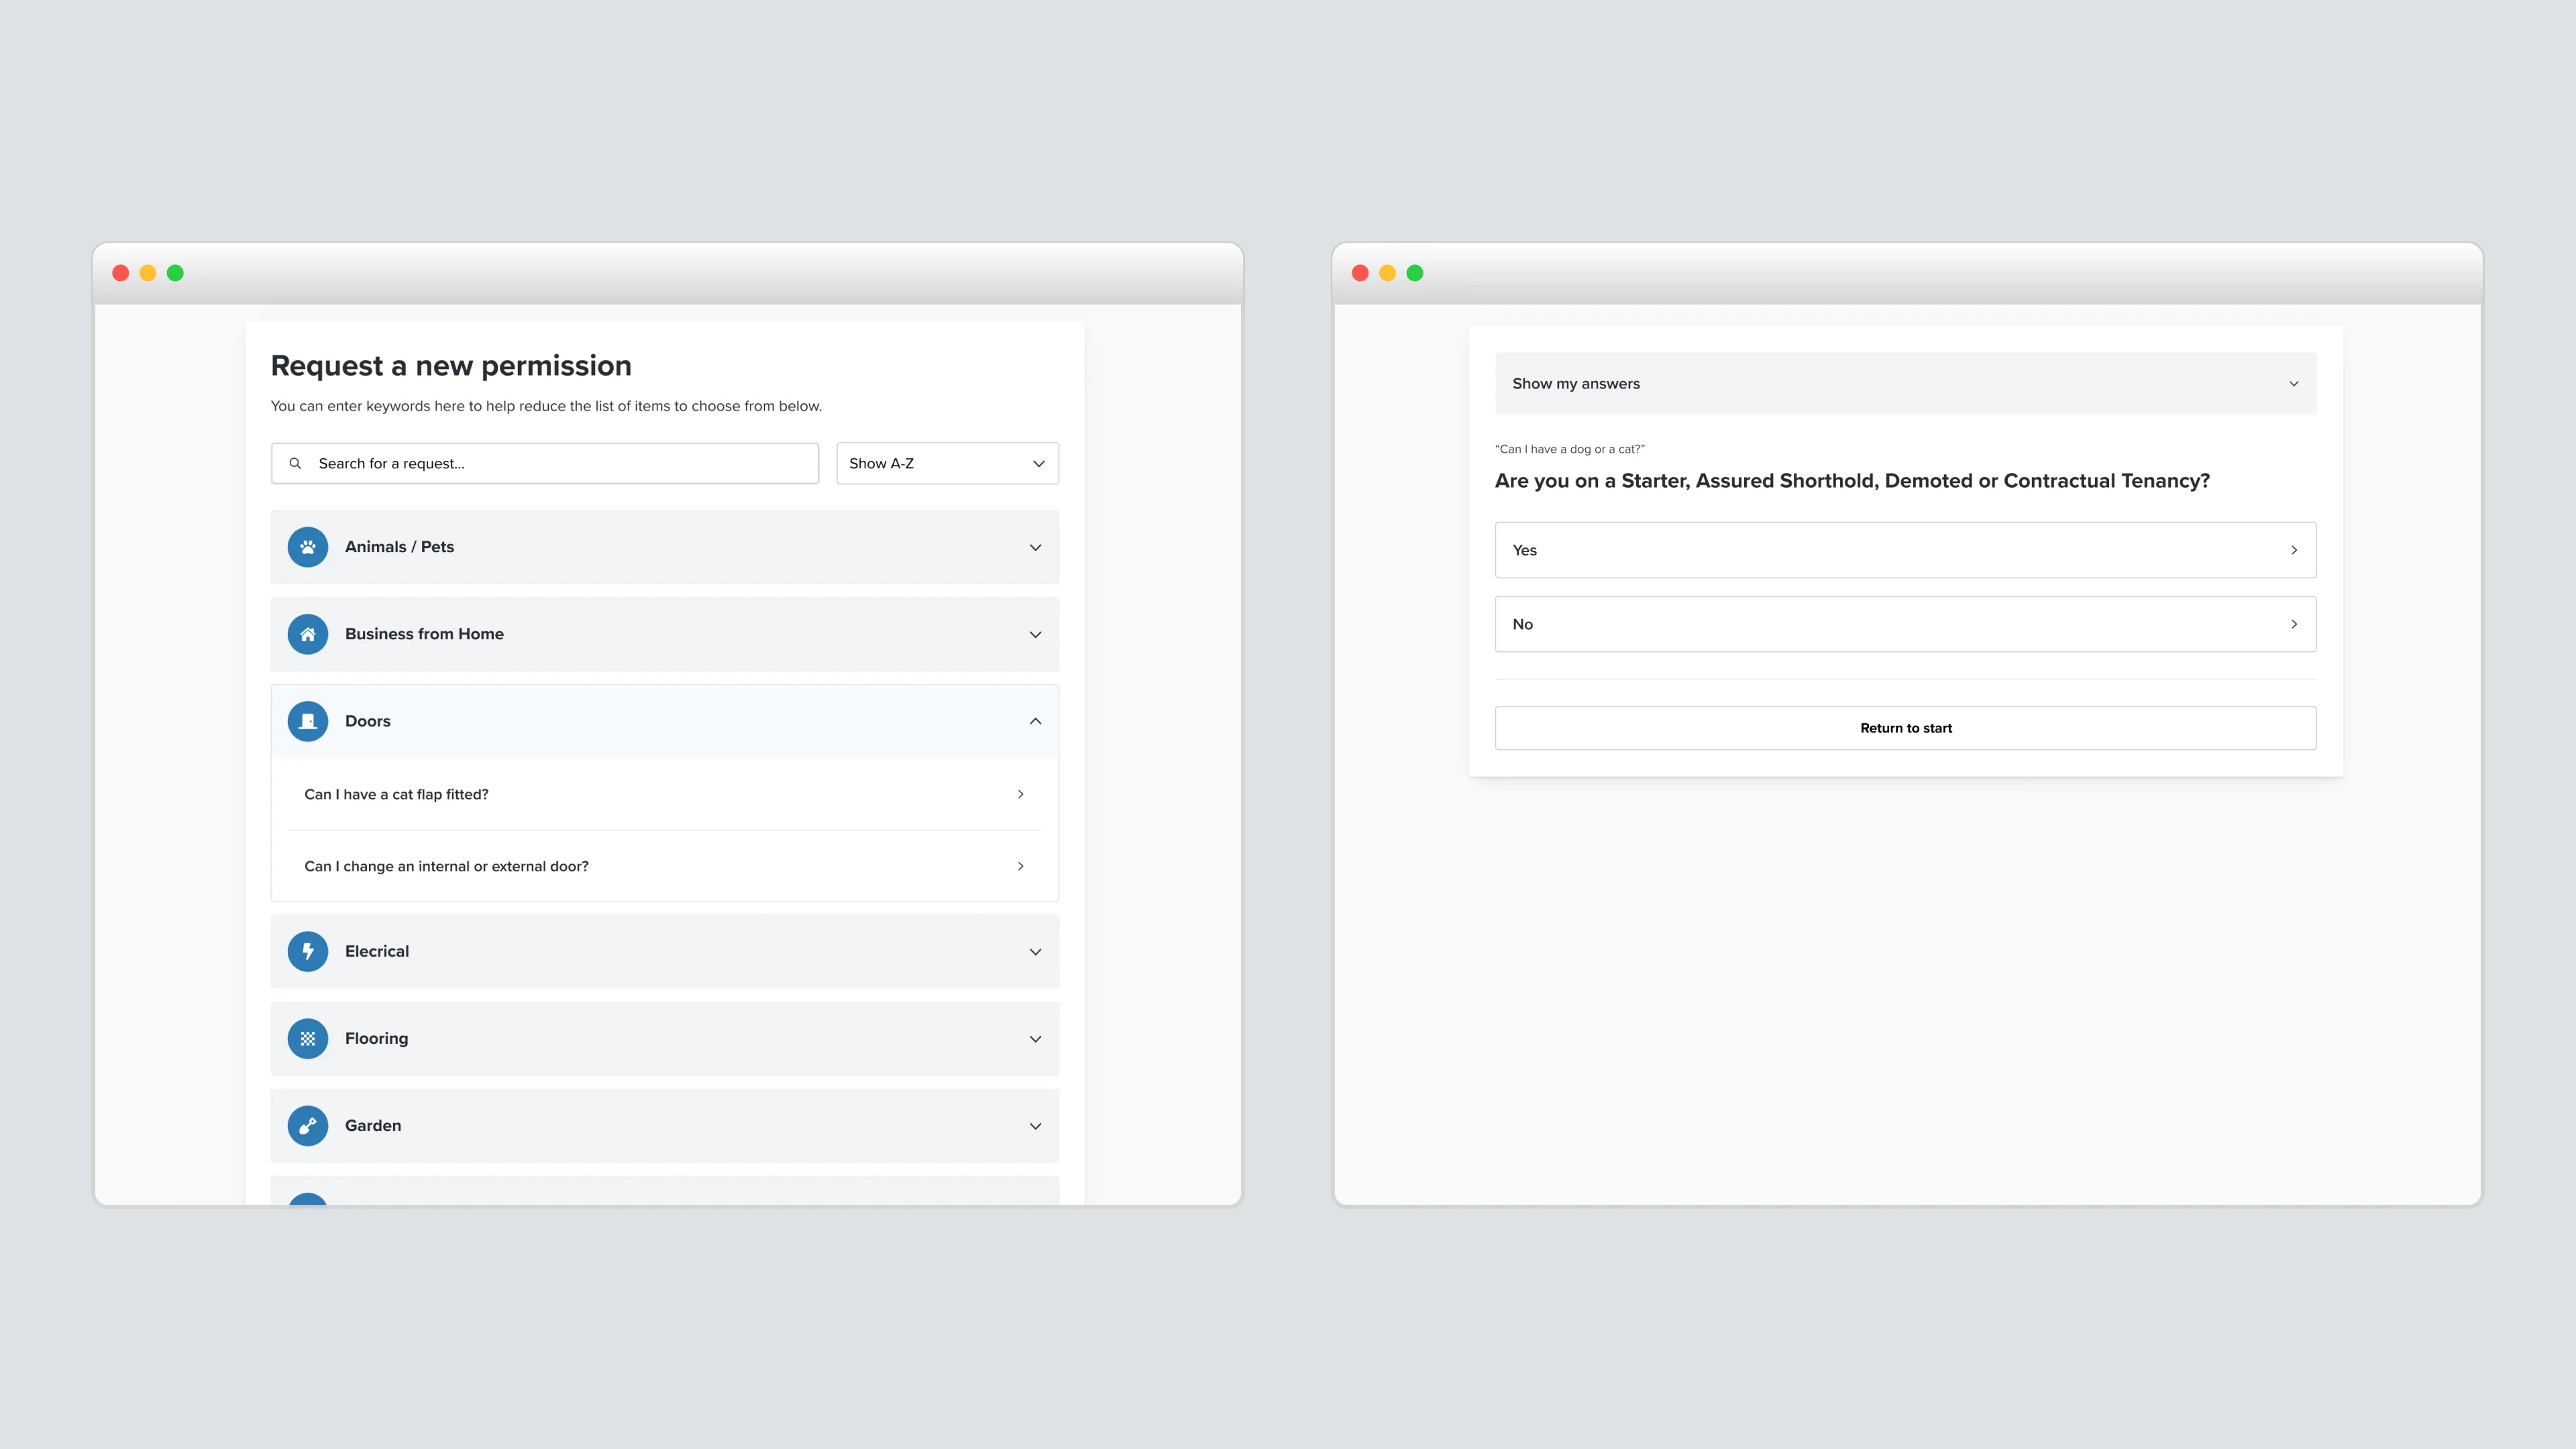Click the Garden shovel icon
Image resolution: width=2576 pixels, height=1449 pixels.
point(308,1126)
